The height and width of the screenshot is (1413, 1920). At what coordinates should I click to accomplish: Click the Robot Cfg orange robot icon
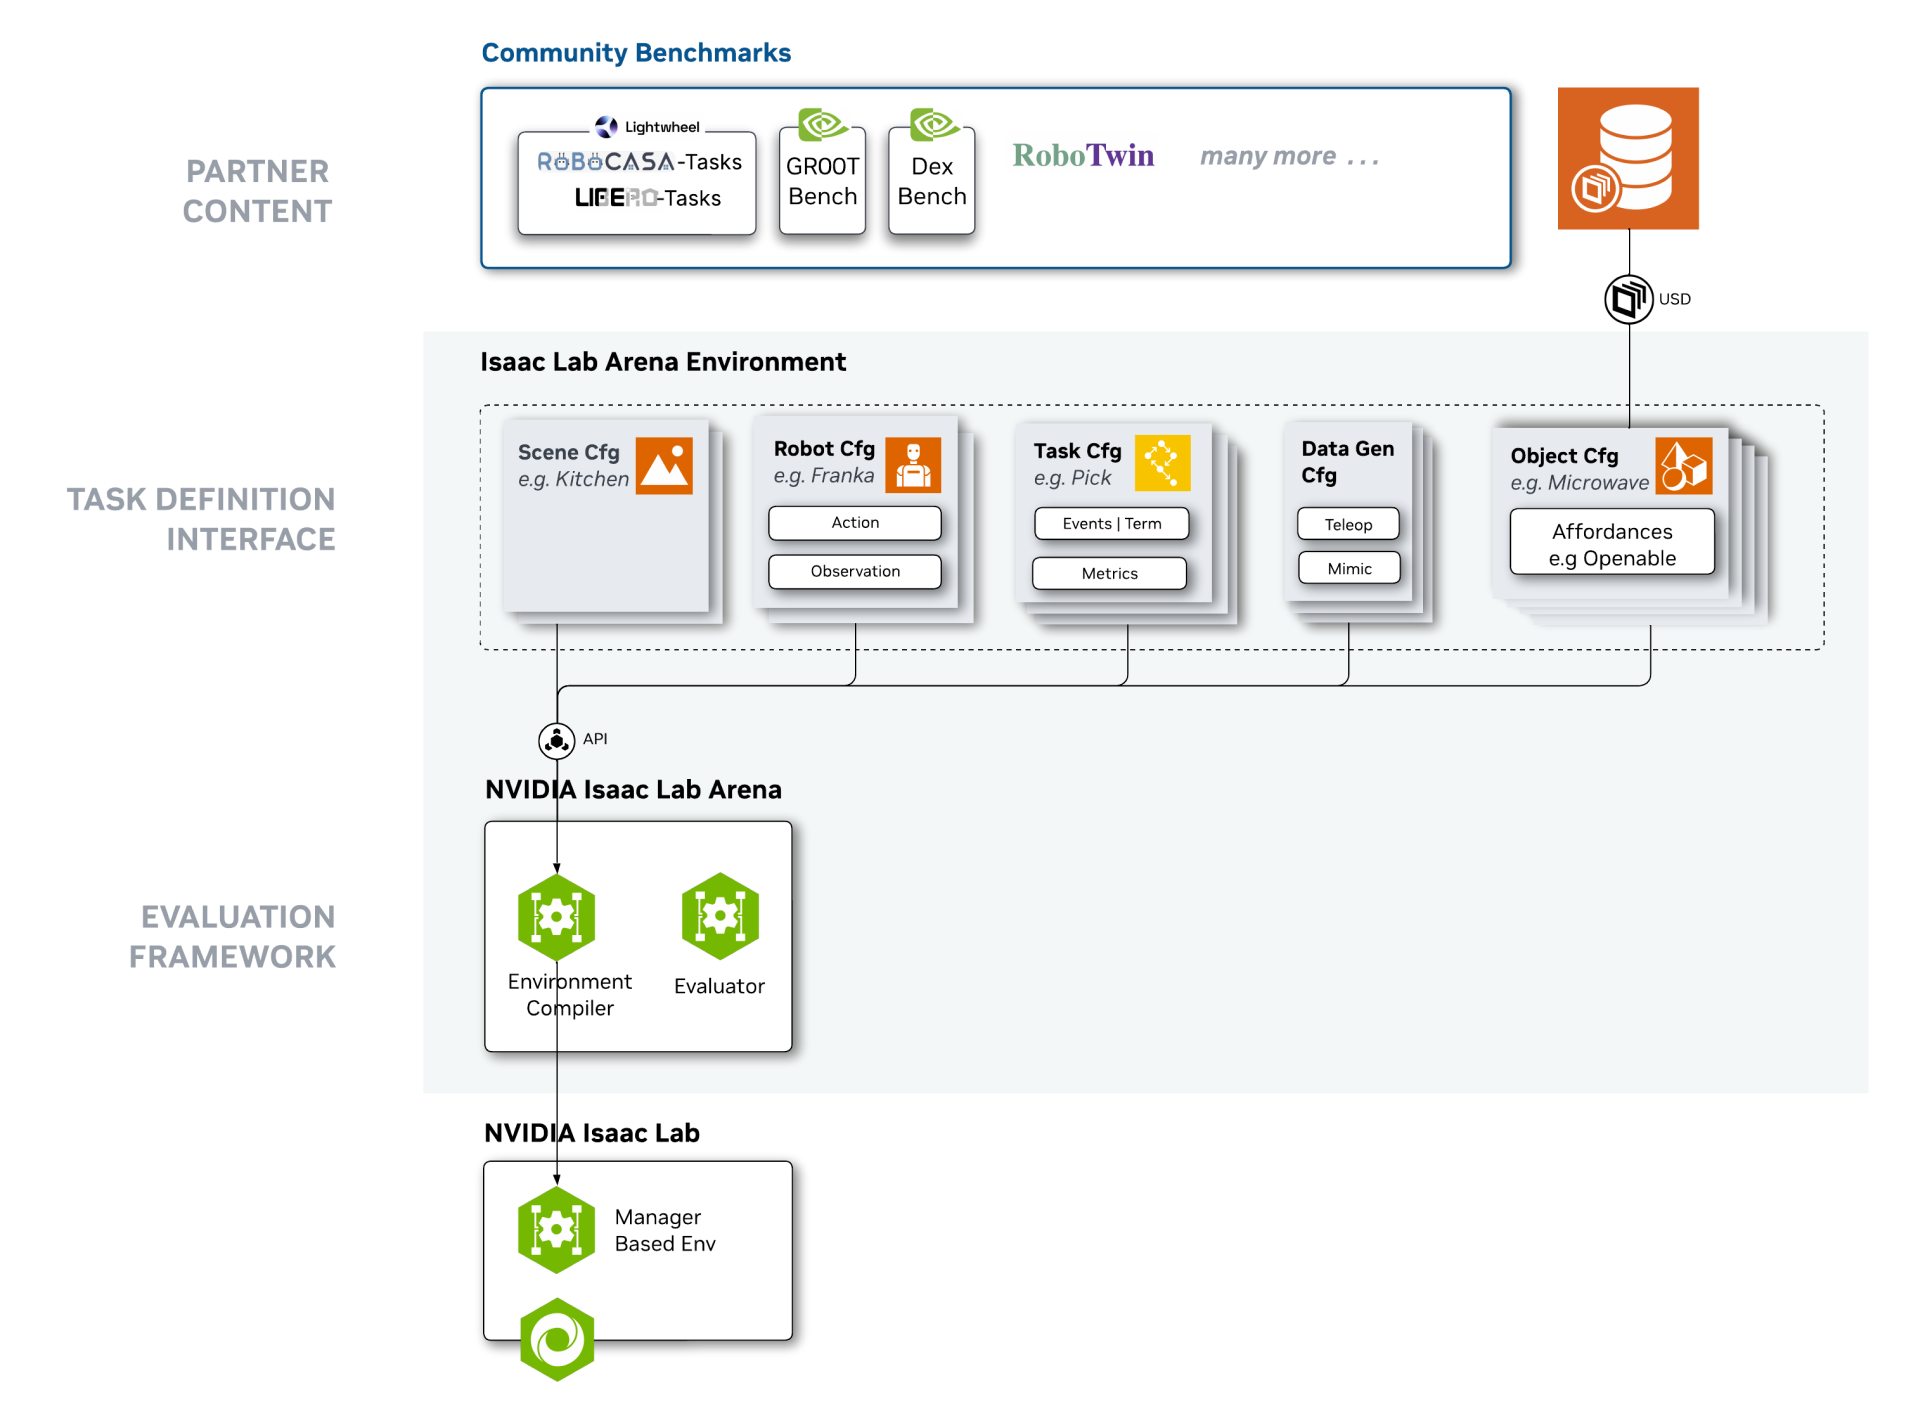click(x=913, y=465)
